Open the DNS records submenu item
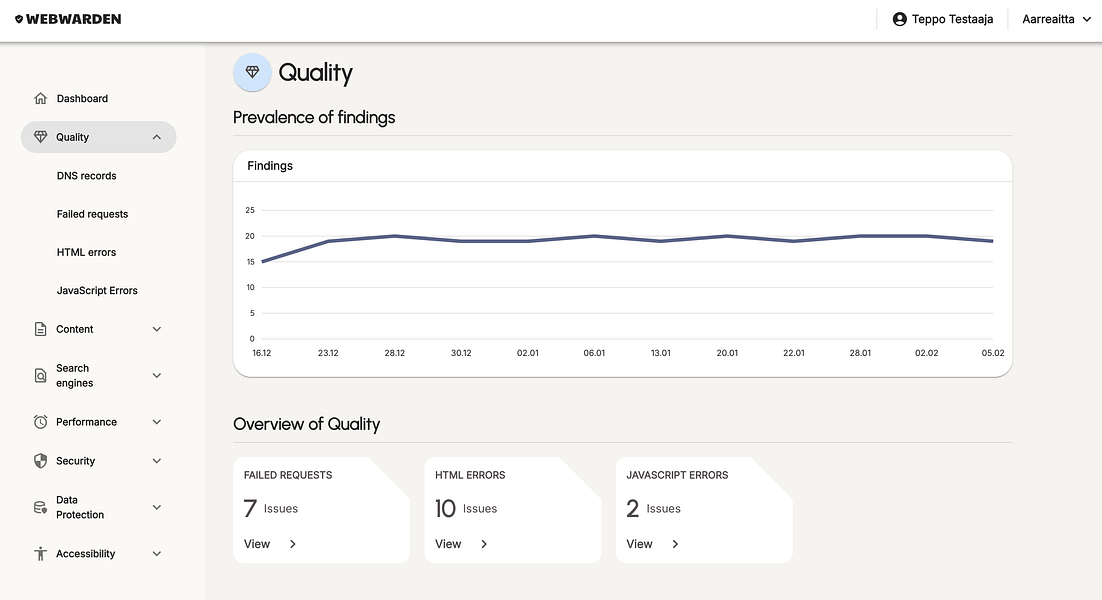This screenshot has width=1102, height=600. 86,176
